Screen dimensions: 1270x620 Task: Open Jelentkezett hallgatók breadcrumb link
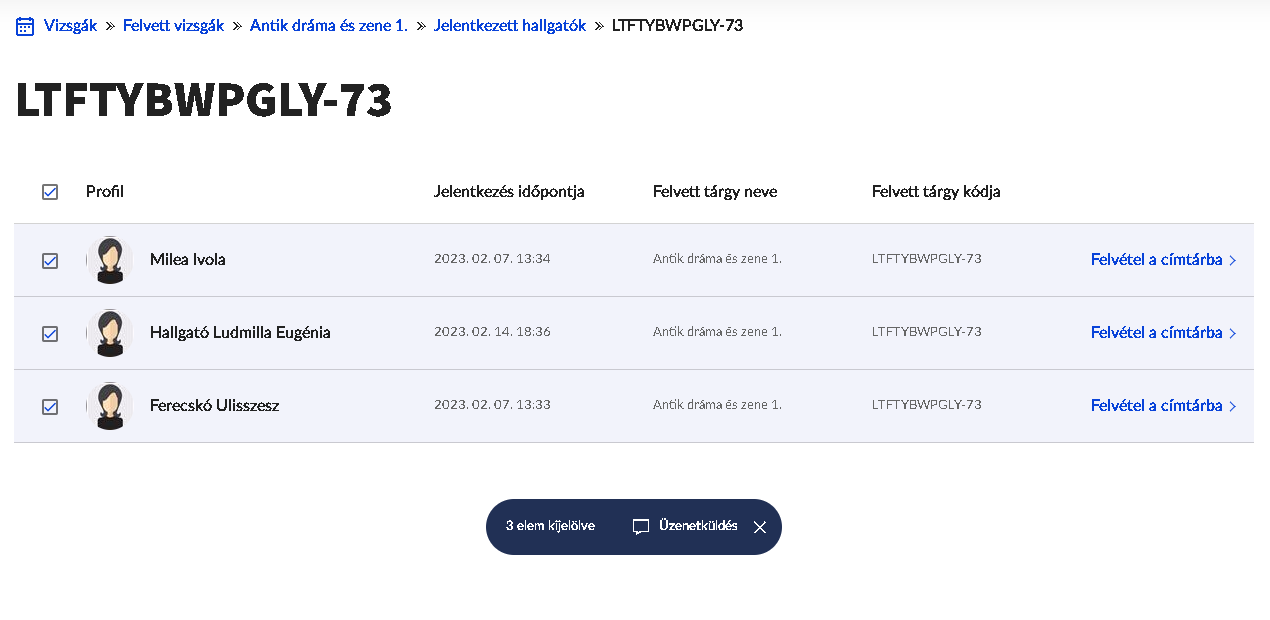[x=510, y=26]
